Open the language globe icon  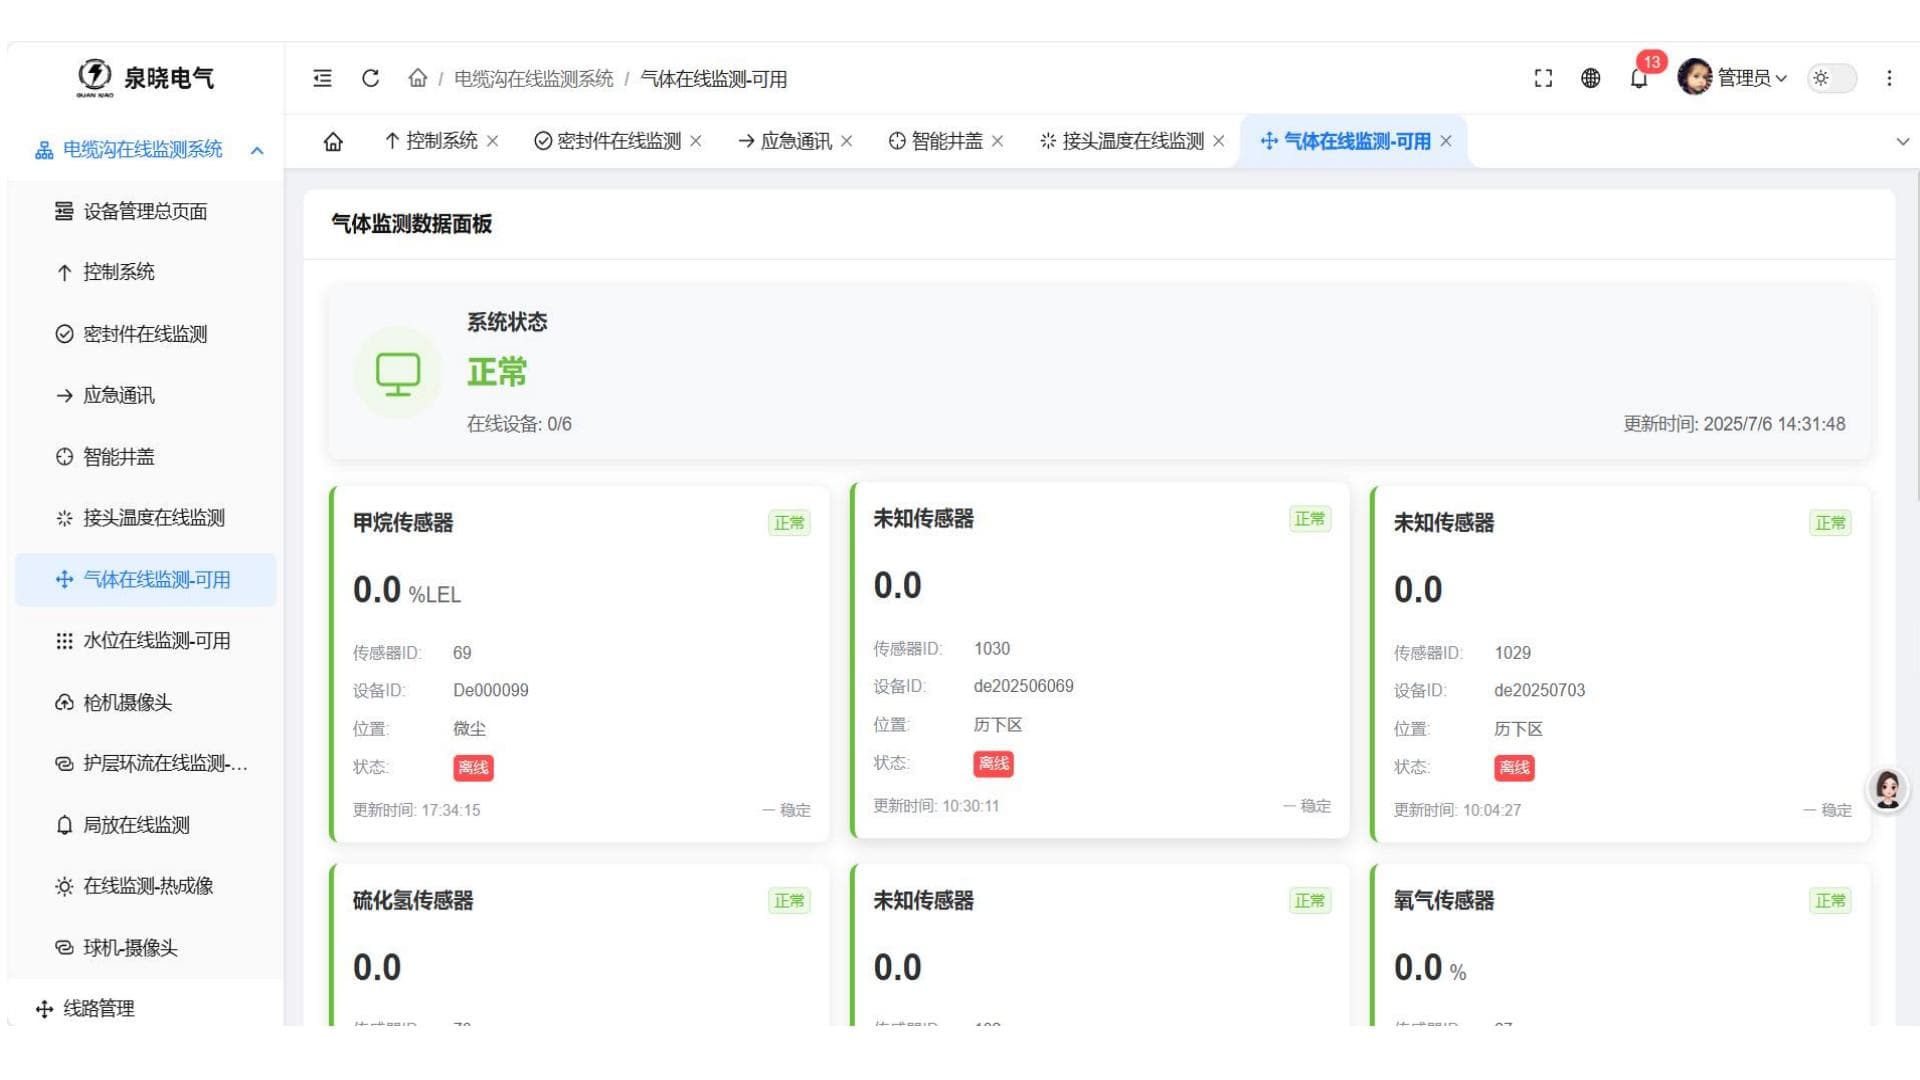tap(1591, 78)
